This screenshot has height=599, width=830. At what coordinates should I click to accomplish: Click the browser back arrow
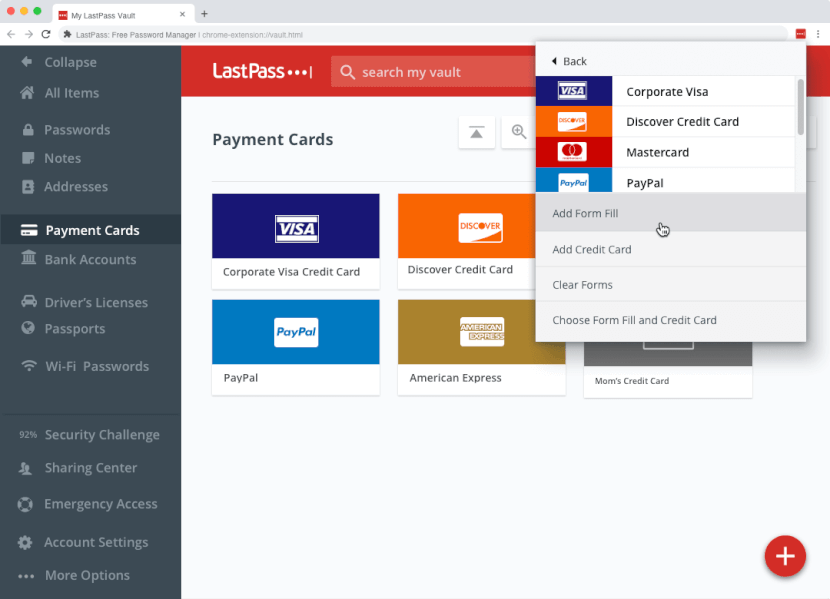[x=11, y=34]
